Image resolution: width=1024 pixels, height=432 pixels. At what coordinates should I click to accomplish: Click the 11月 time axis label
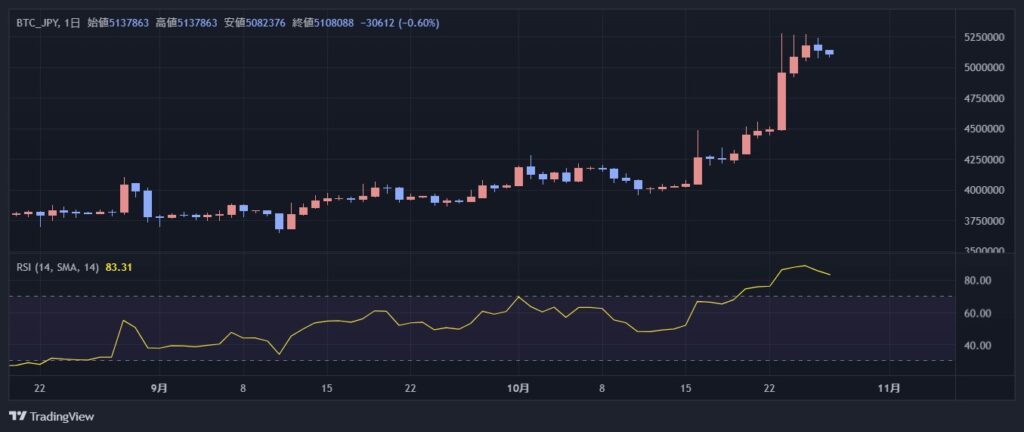point(889,388)
